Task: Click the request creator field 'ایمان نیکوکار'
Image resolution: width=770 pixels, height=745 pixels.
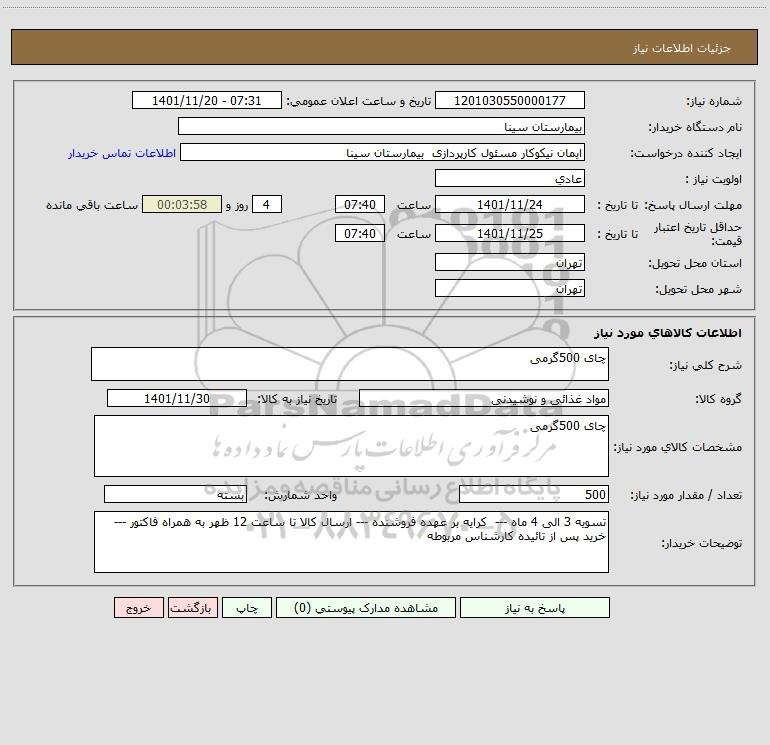Action: coord(383,152)
